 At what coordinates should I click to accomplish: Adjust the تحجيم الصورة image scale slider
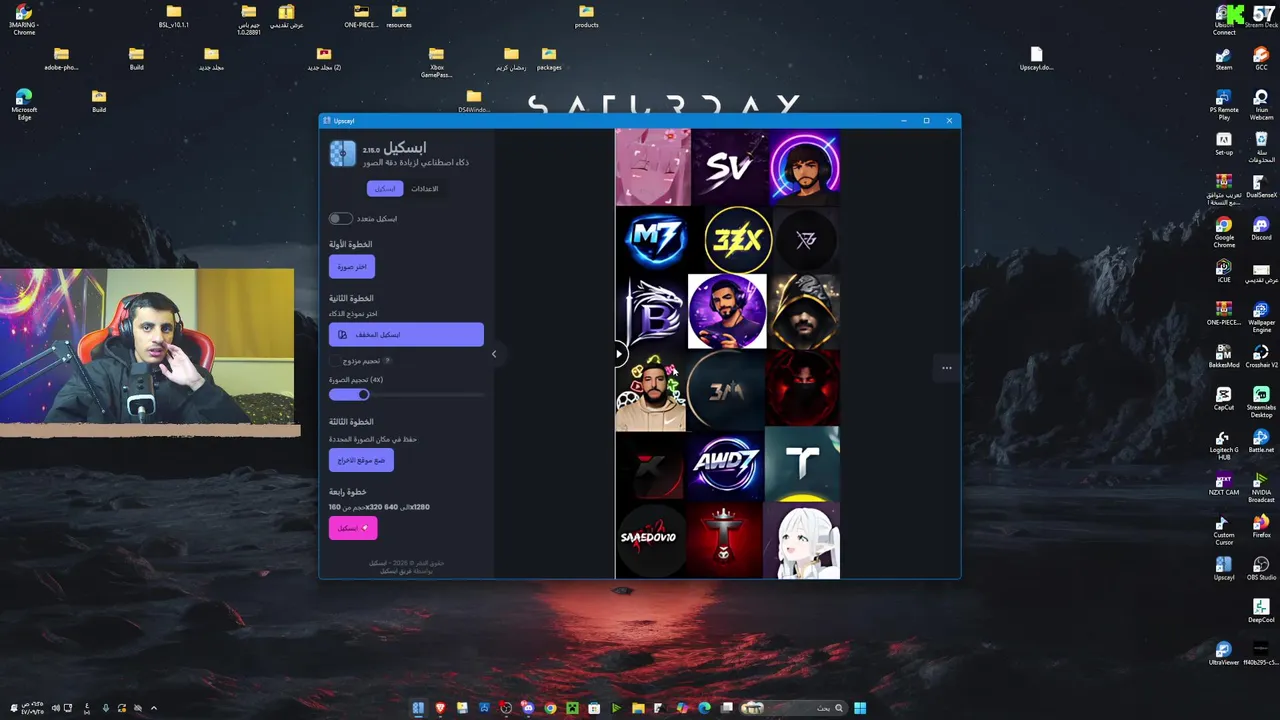406,394
